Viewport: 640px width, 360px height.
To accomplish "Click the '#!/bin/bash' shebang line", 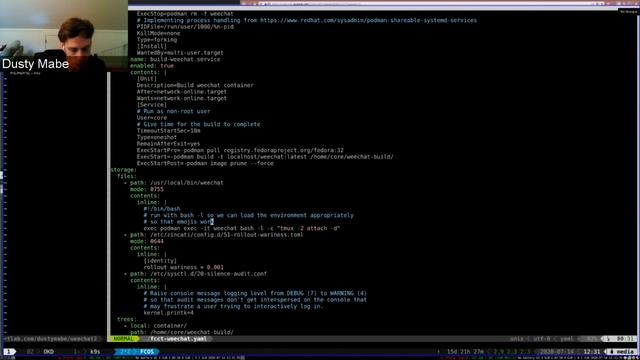I will pos(162,209).
